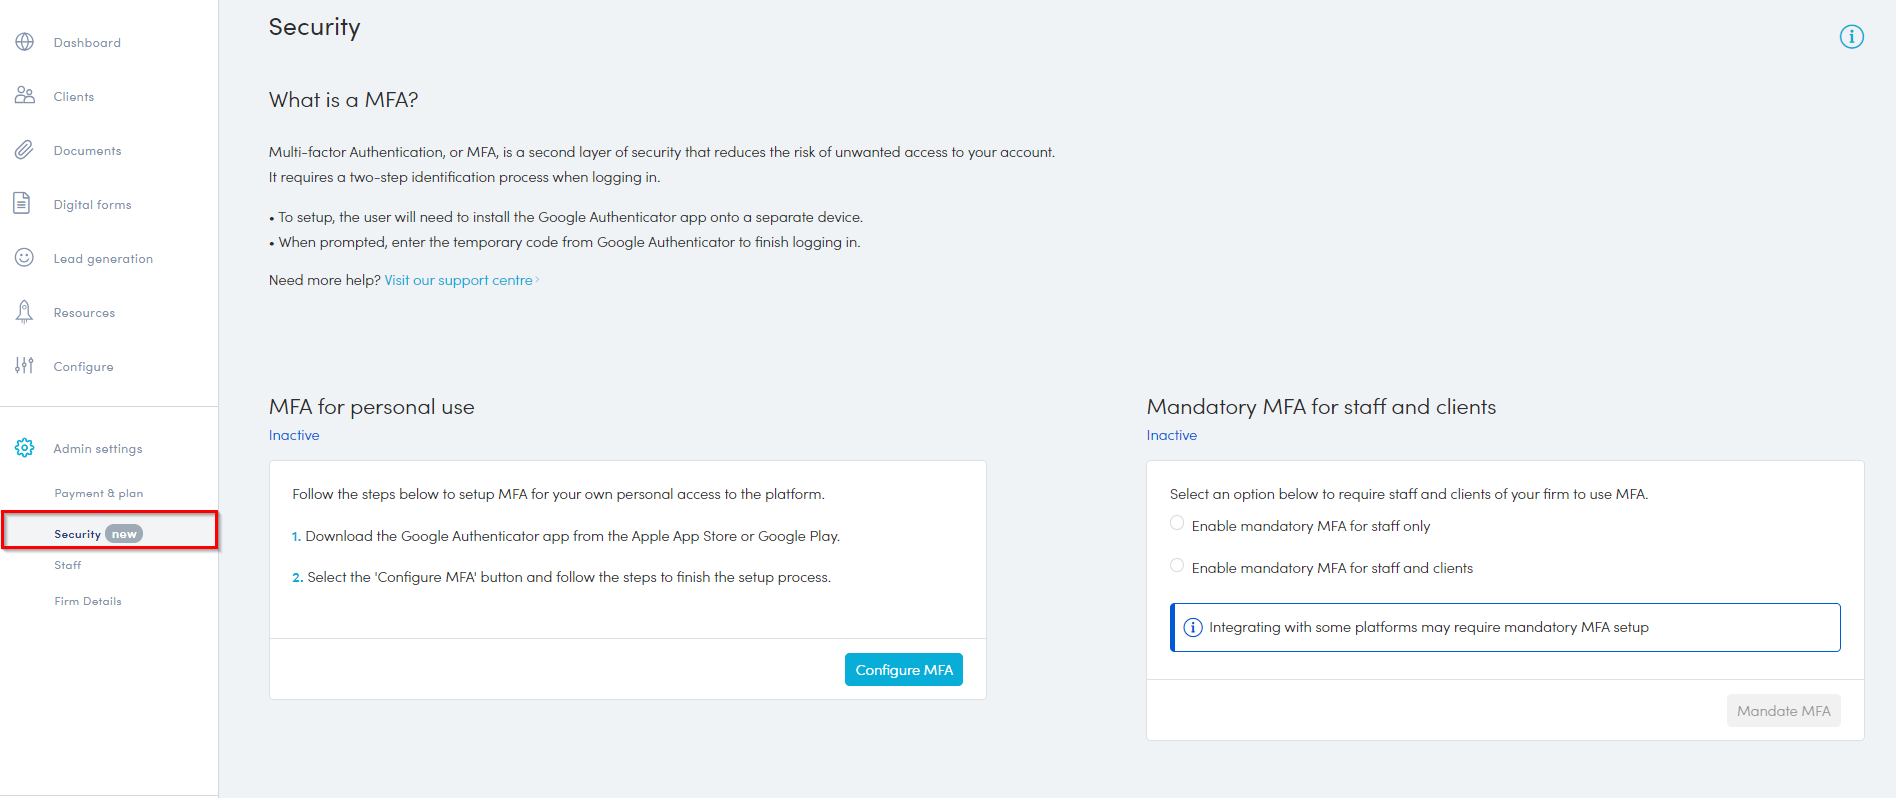
Task: Open Firm Details settings page
Action: [88, 601]
